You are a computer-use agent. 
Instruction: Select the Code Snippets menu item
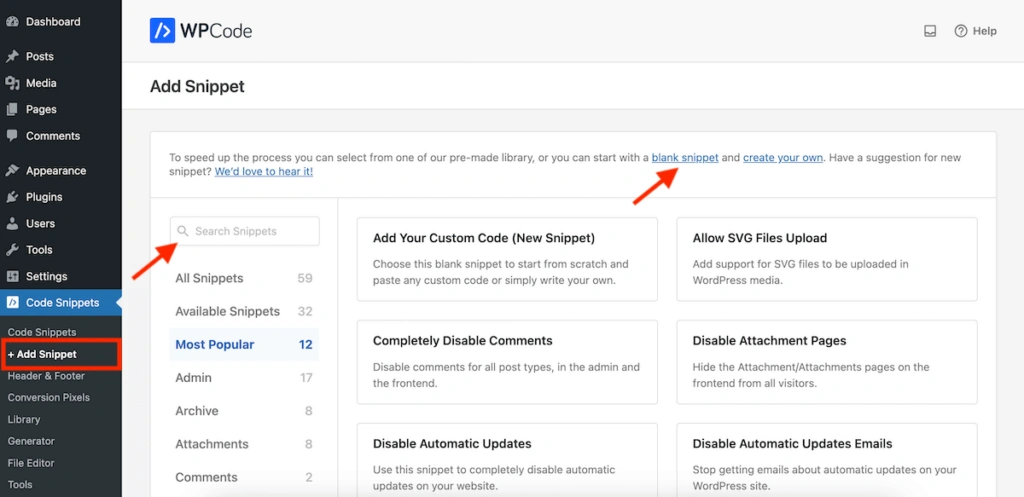[x=62, y=302]
